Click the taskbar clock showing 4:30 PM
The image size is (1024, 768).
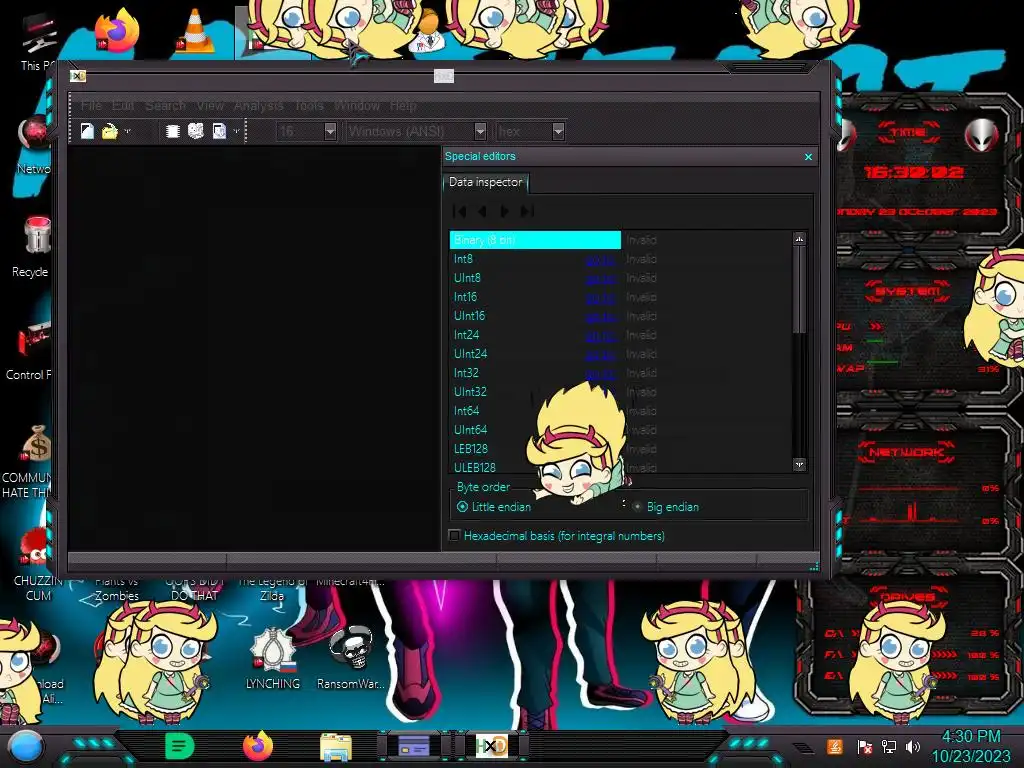point(971,737)
